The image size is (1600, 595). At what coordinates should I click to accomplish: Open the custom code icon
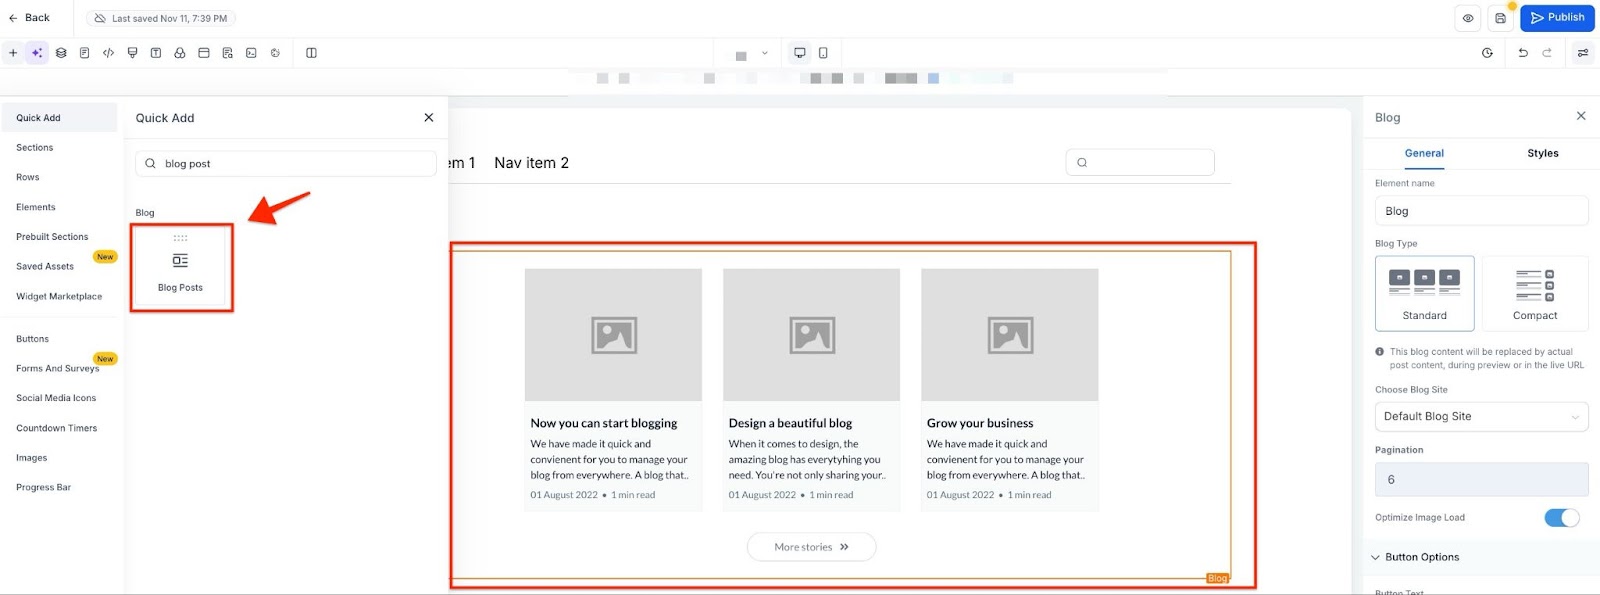109,53
